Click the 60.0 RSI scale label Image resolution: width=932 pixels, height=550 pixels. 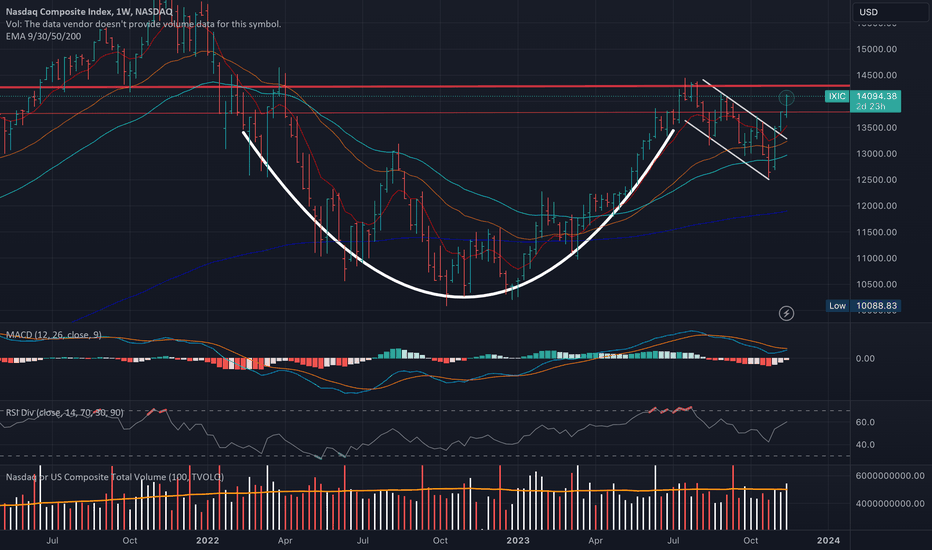click(x=865, y=422)
